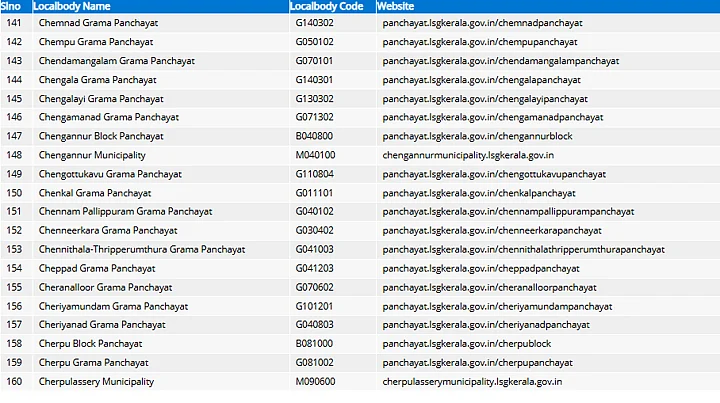Click serial number 156 cell

[x=14, y=306]
